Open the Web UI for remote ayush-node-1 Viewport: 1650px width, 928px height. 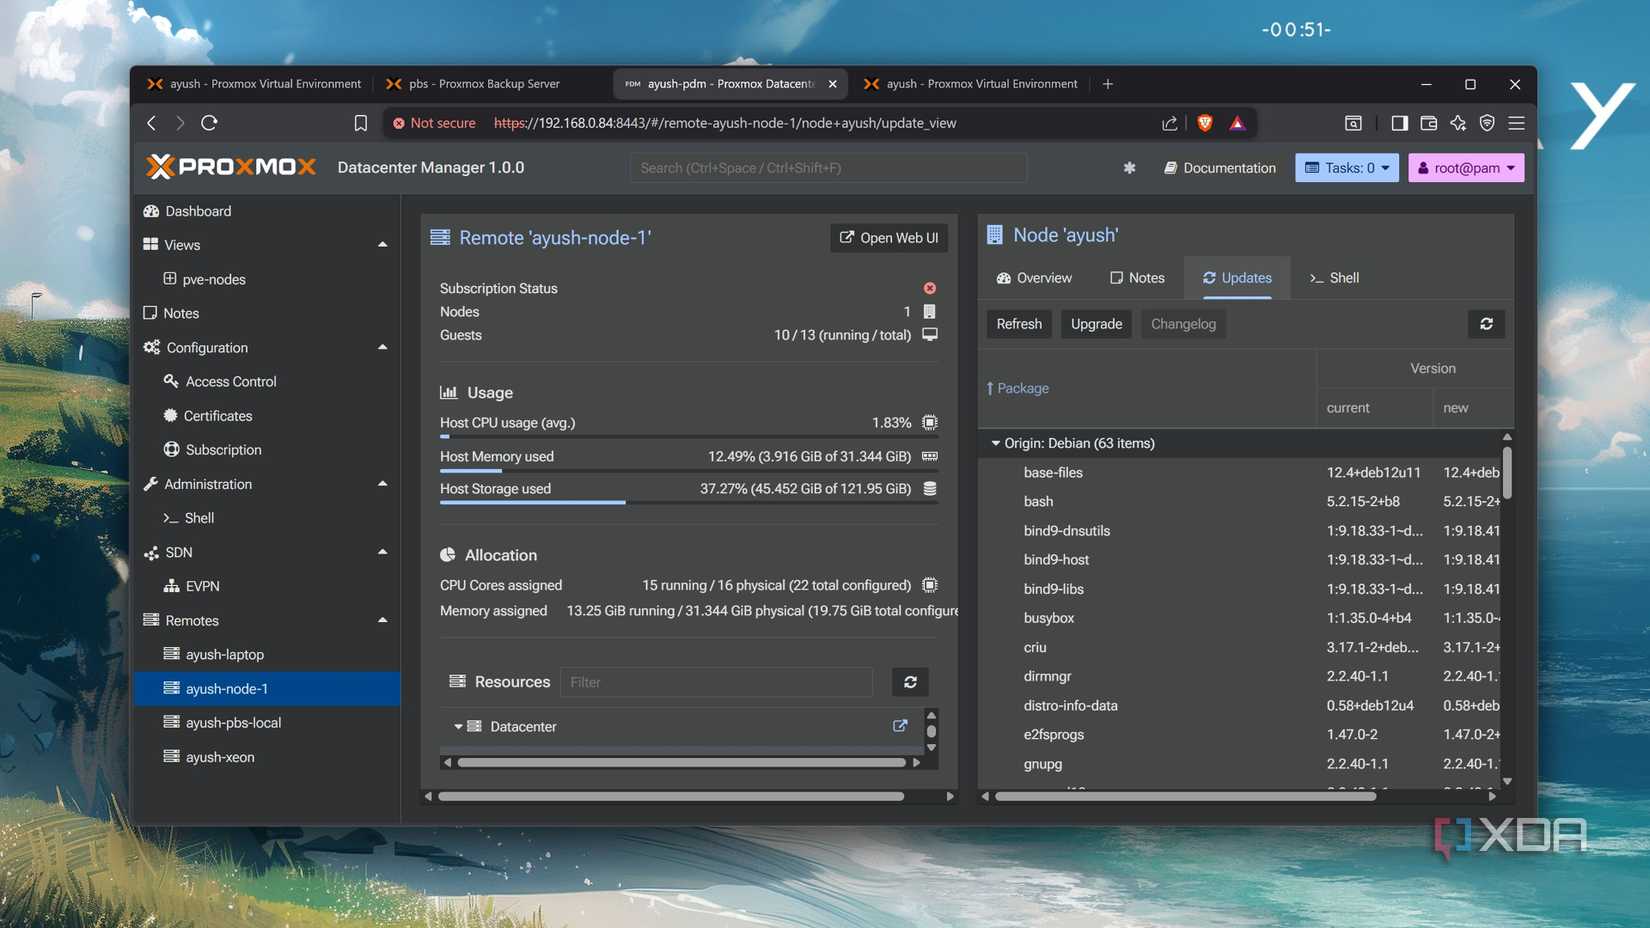tap(888, 237)
